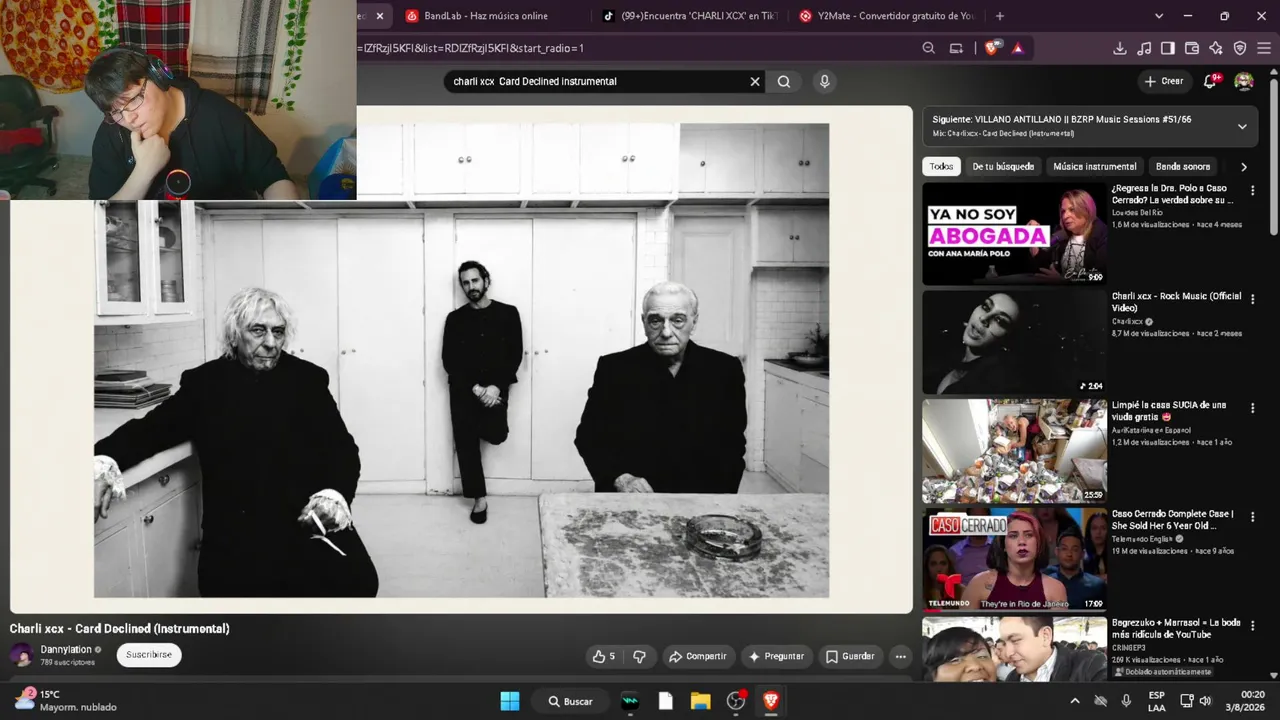
Task: Open the ESP LAA language indicator
Action: click(1156, 701)
